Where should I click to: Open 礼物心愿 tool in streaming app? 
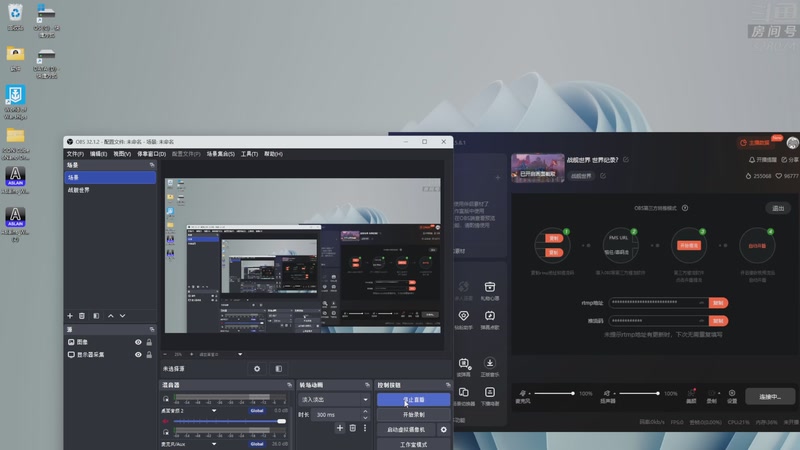tap(489, 291)
